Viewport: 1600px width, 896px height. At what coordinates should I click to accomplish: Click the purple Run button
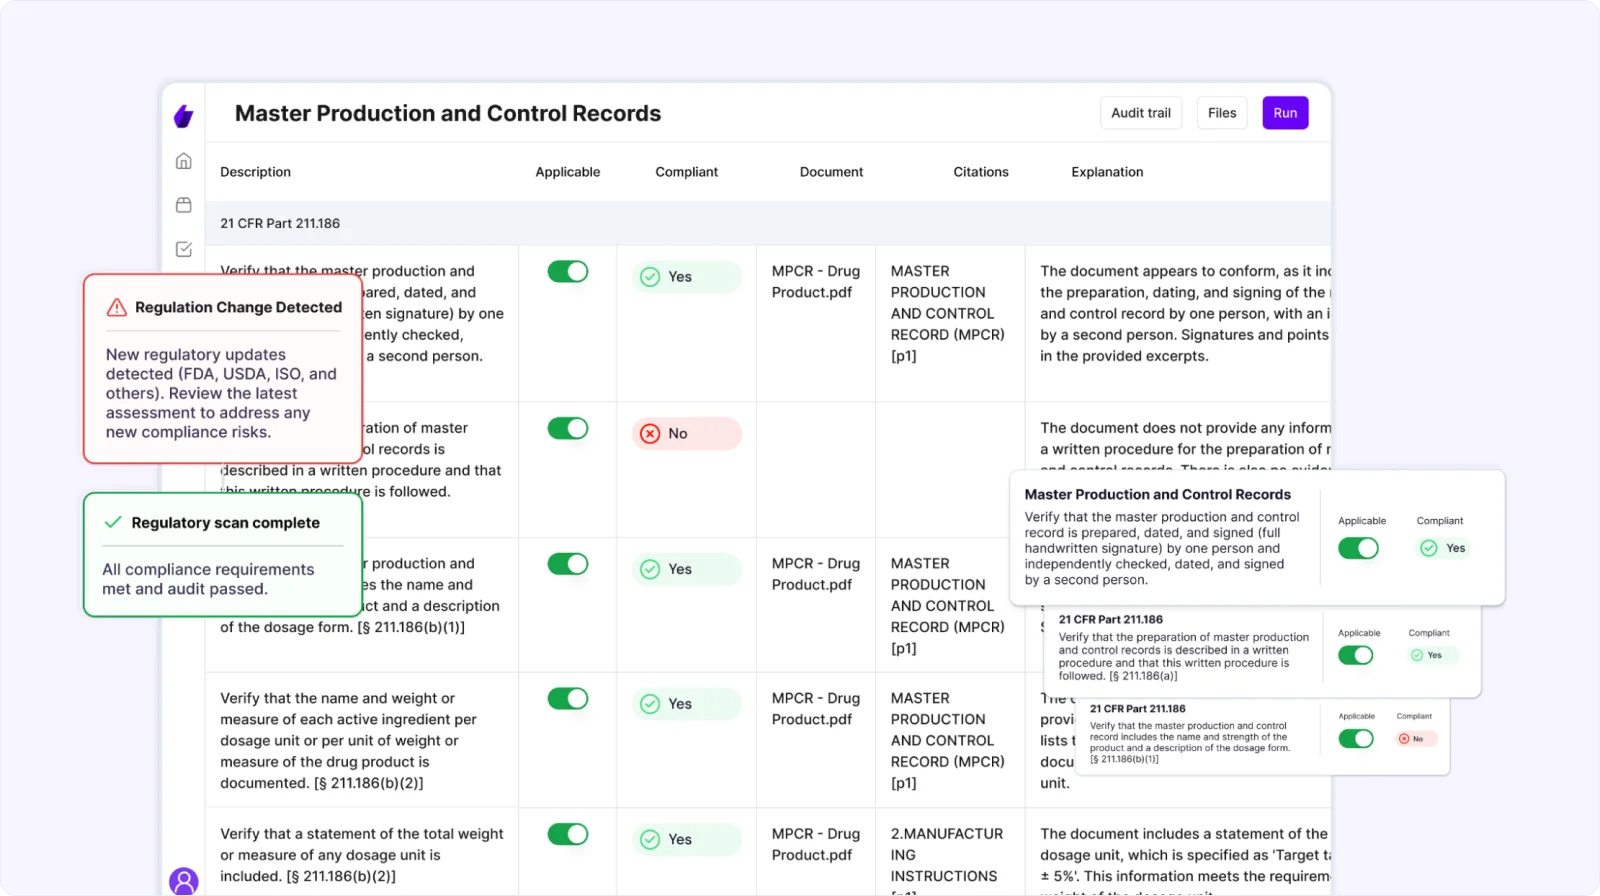[1285, 113]
